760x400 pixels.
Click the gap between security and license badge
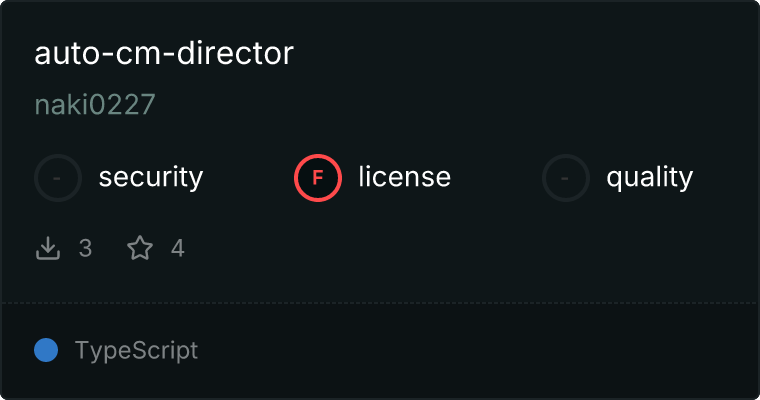coord(250,178)
